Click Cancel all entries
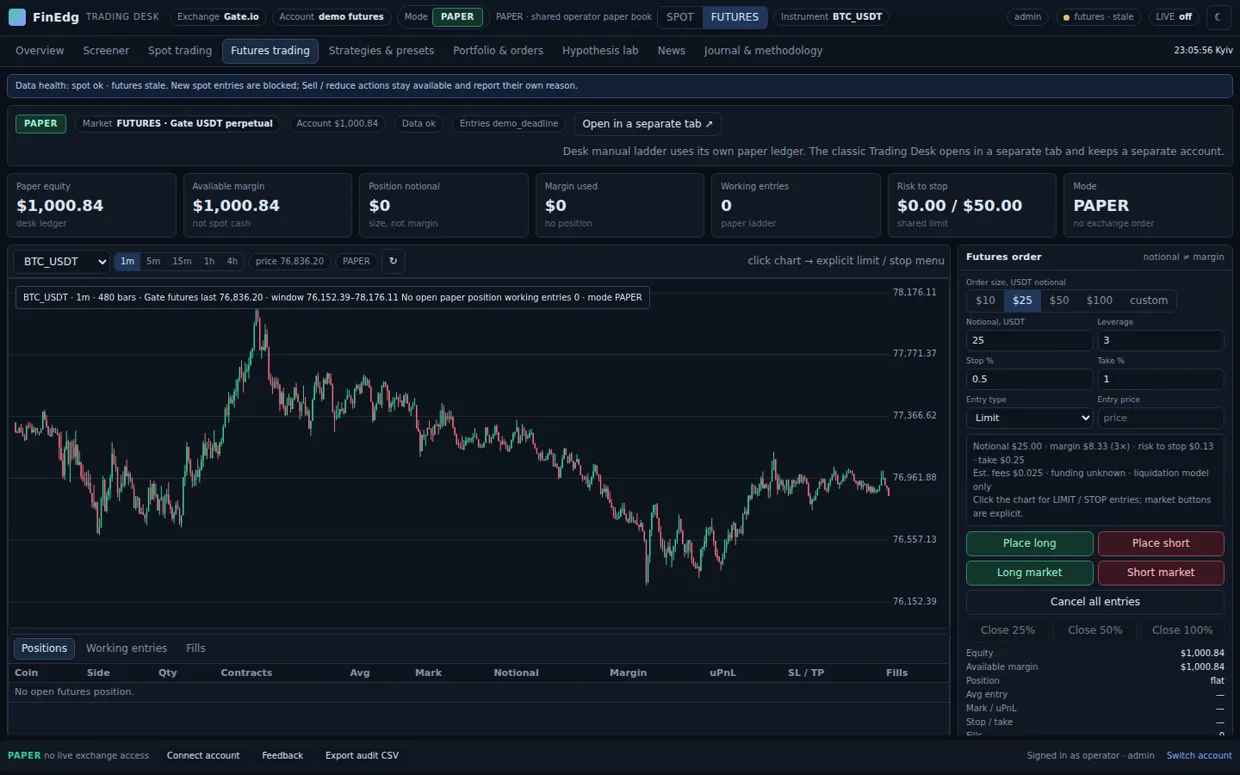This screenshot has width=1240, height=775. coord(1095,601)
